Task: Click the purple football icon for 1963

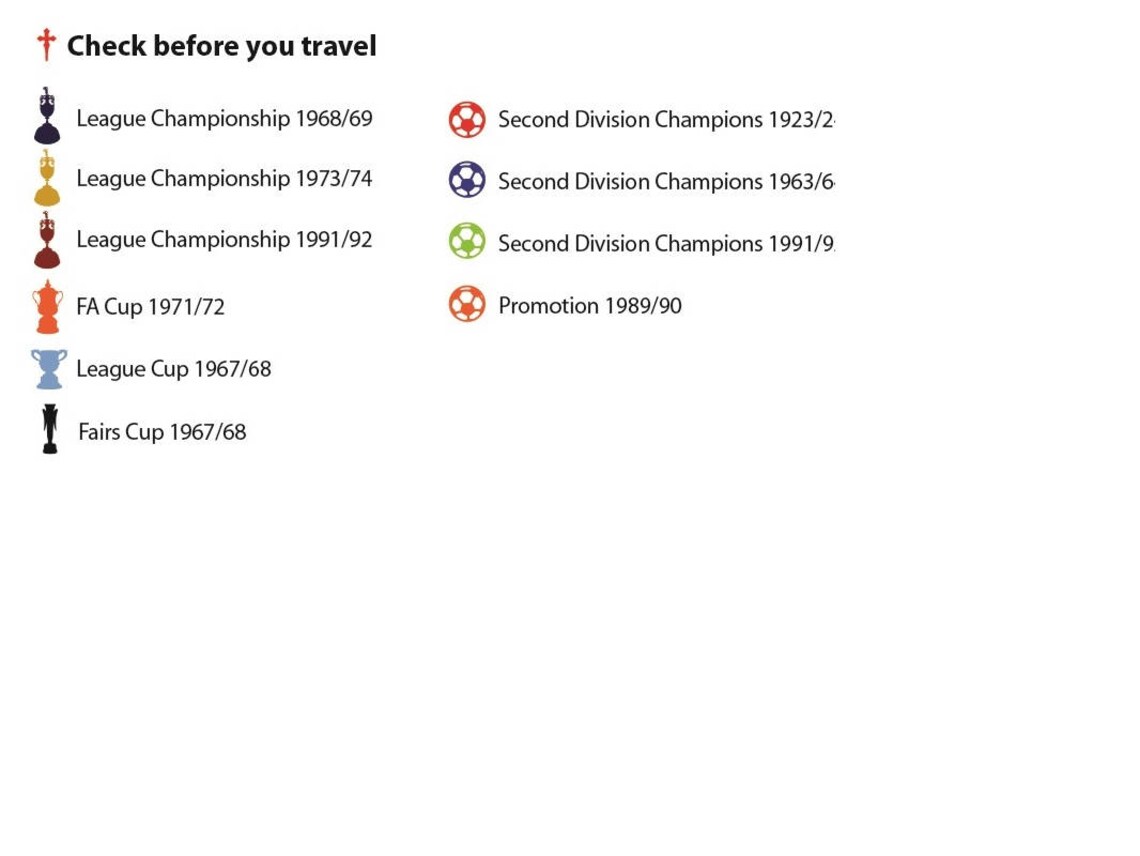Action: click(x=467, y=180)
